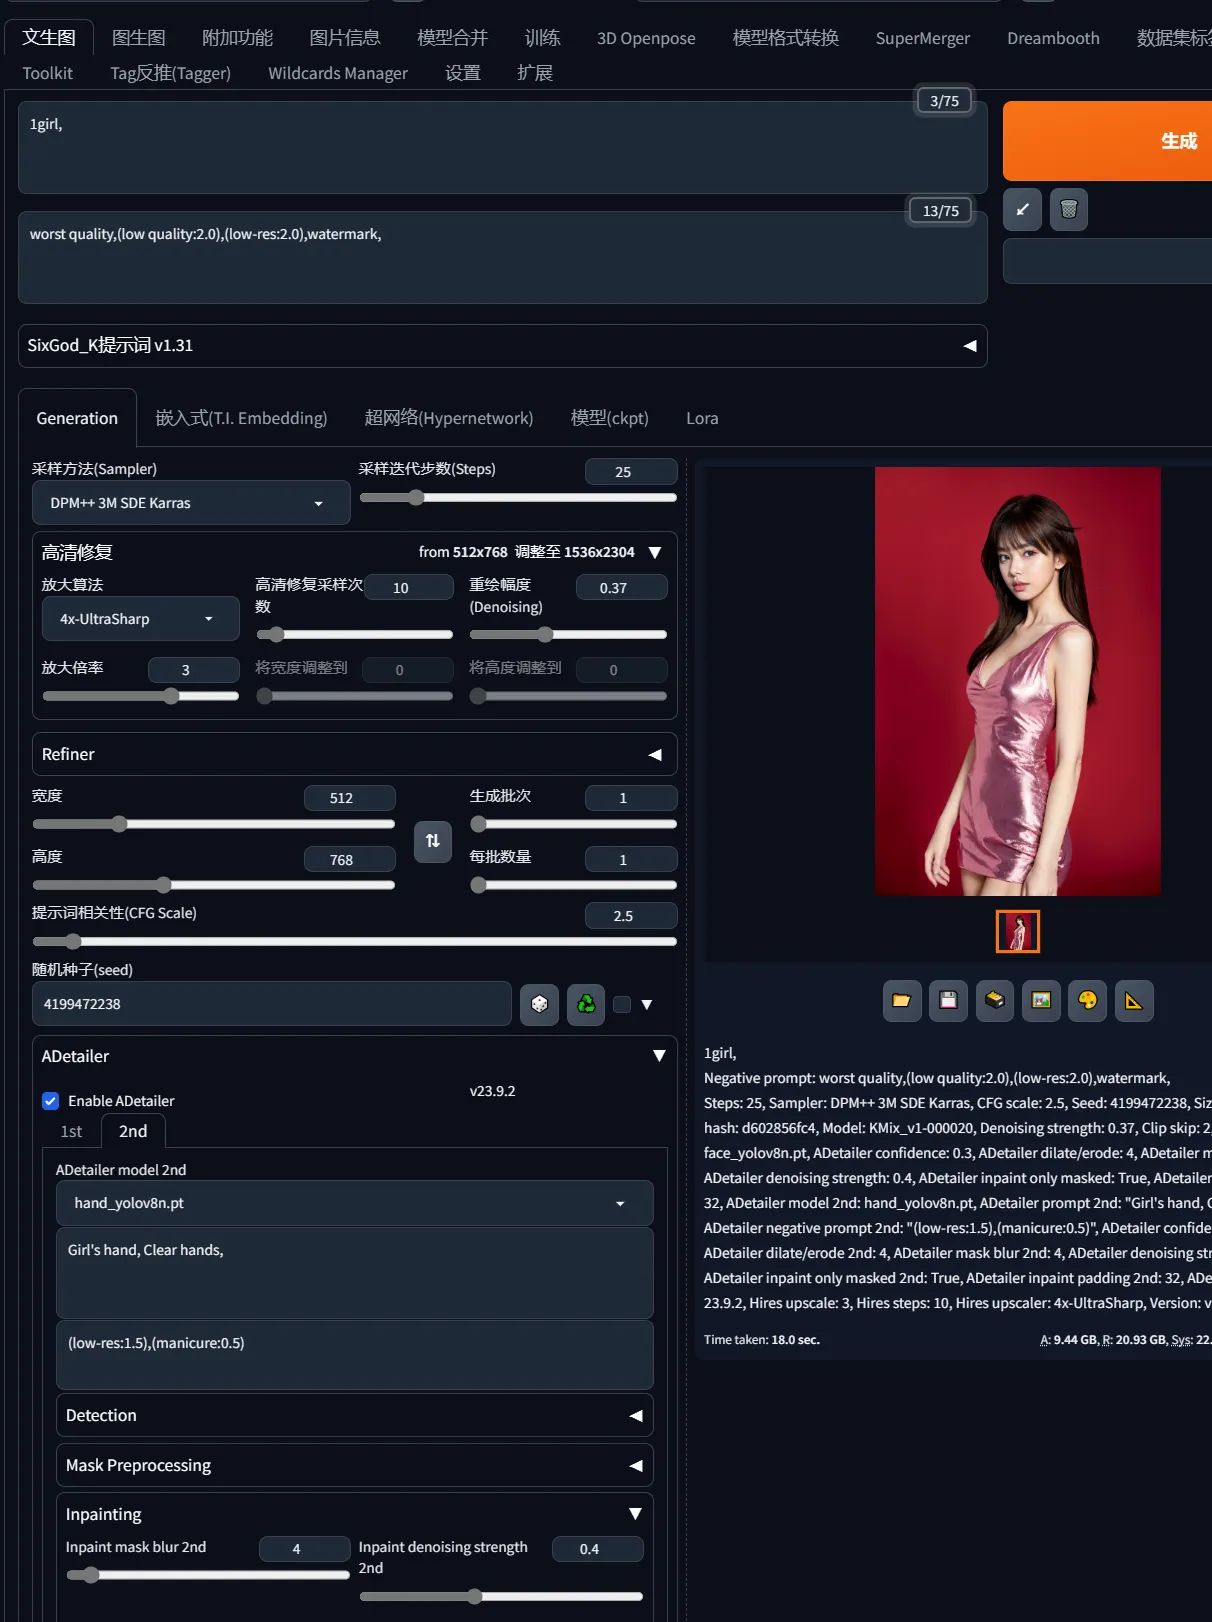Image resolution: width=1212 pixels, height=1622 pixels.
Task: Open the Tag反推(Tagger) tab
Action: [170, 73]
